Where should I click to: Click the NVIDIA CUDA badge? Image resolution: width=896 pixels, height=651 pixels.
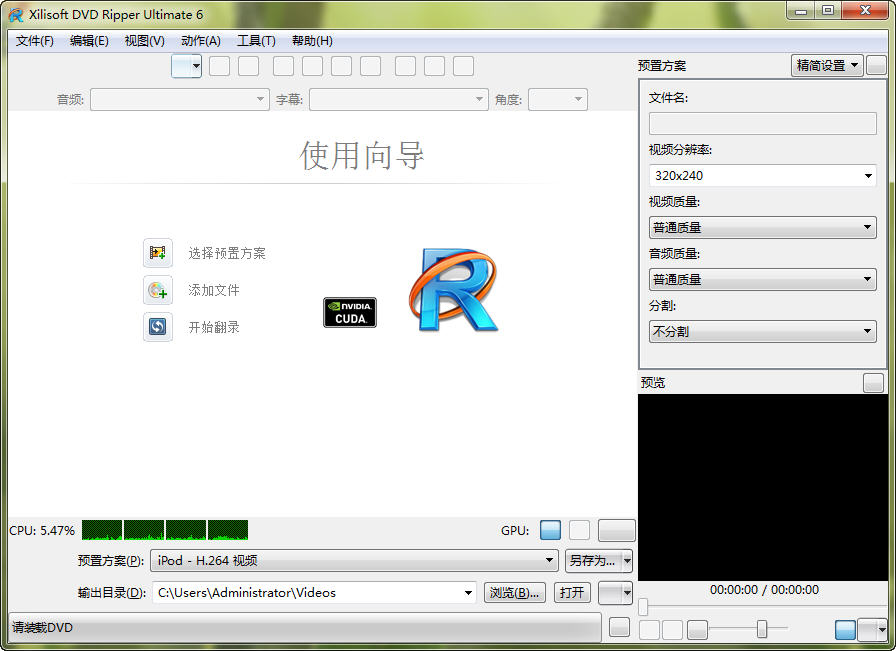click(350, 312)
